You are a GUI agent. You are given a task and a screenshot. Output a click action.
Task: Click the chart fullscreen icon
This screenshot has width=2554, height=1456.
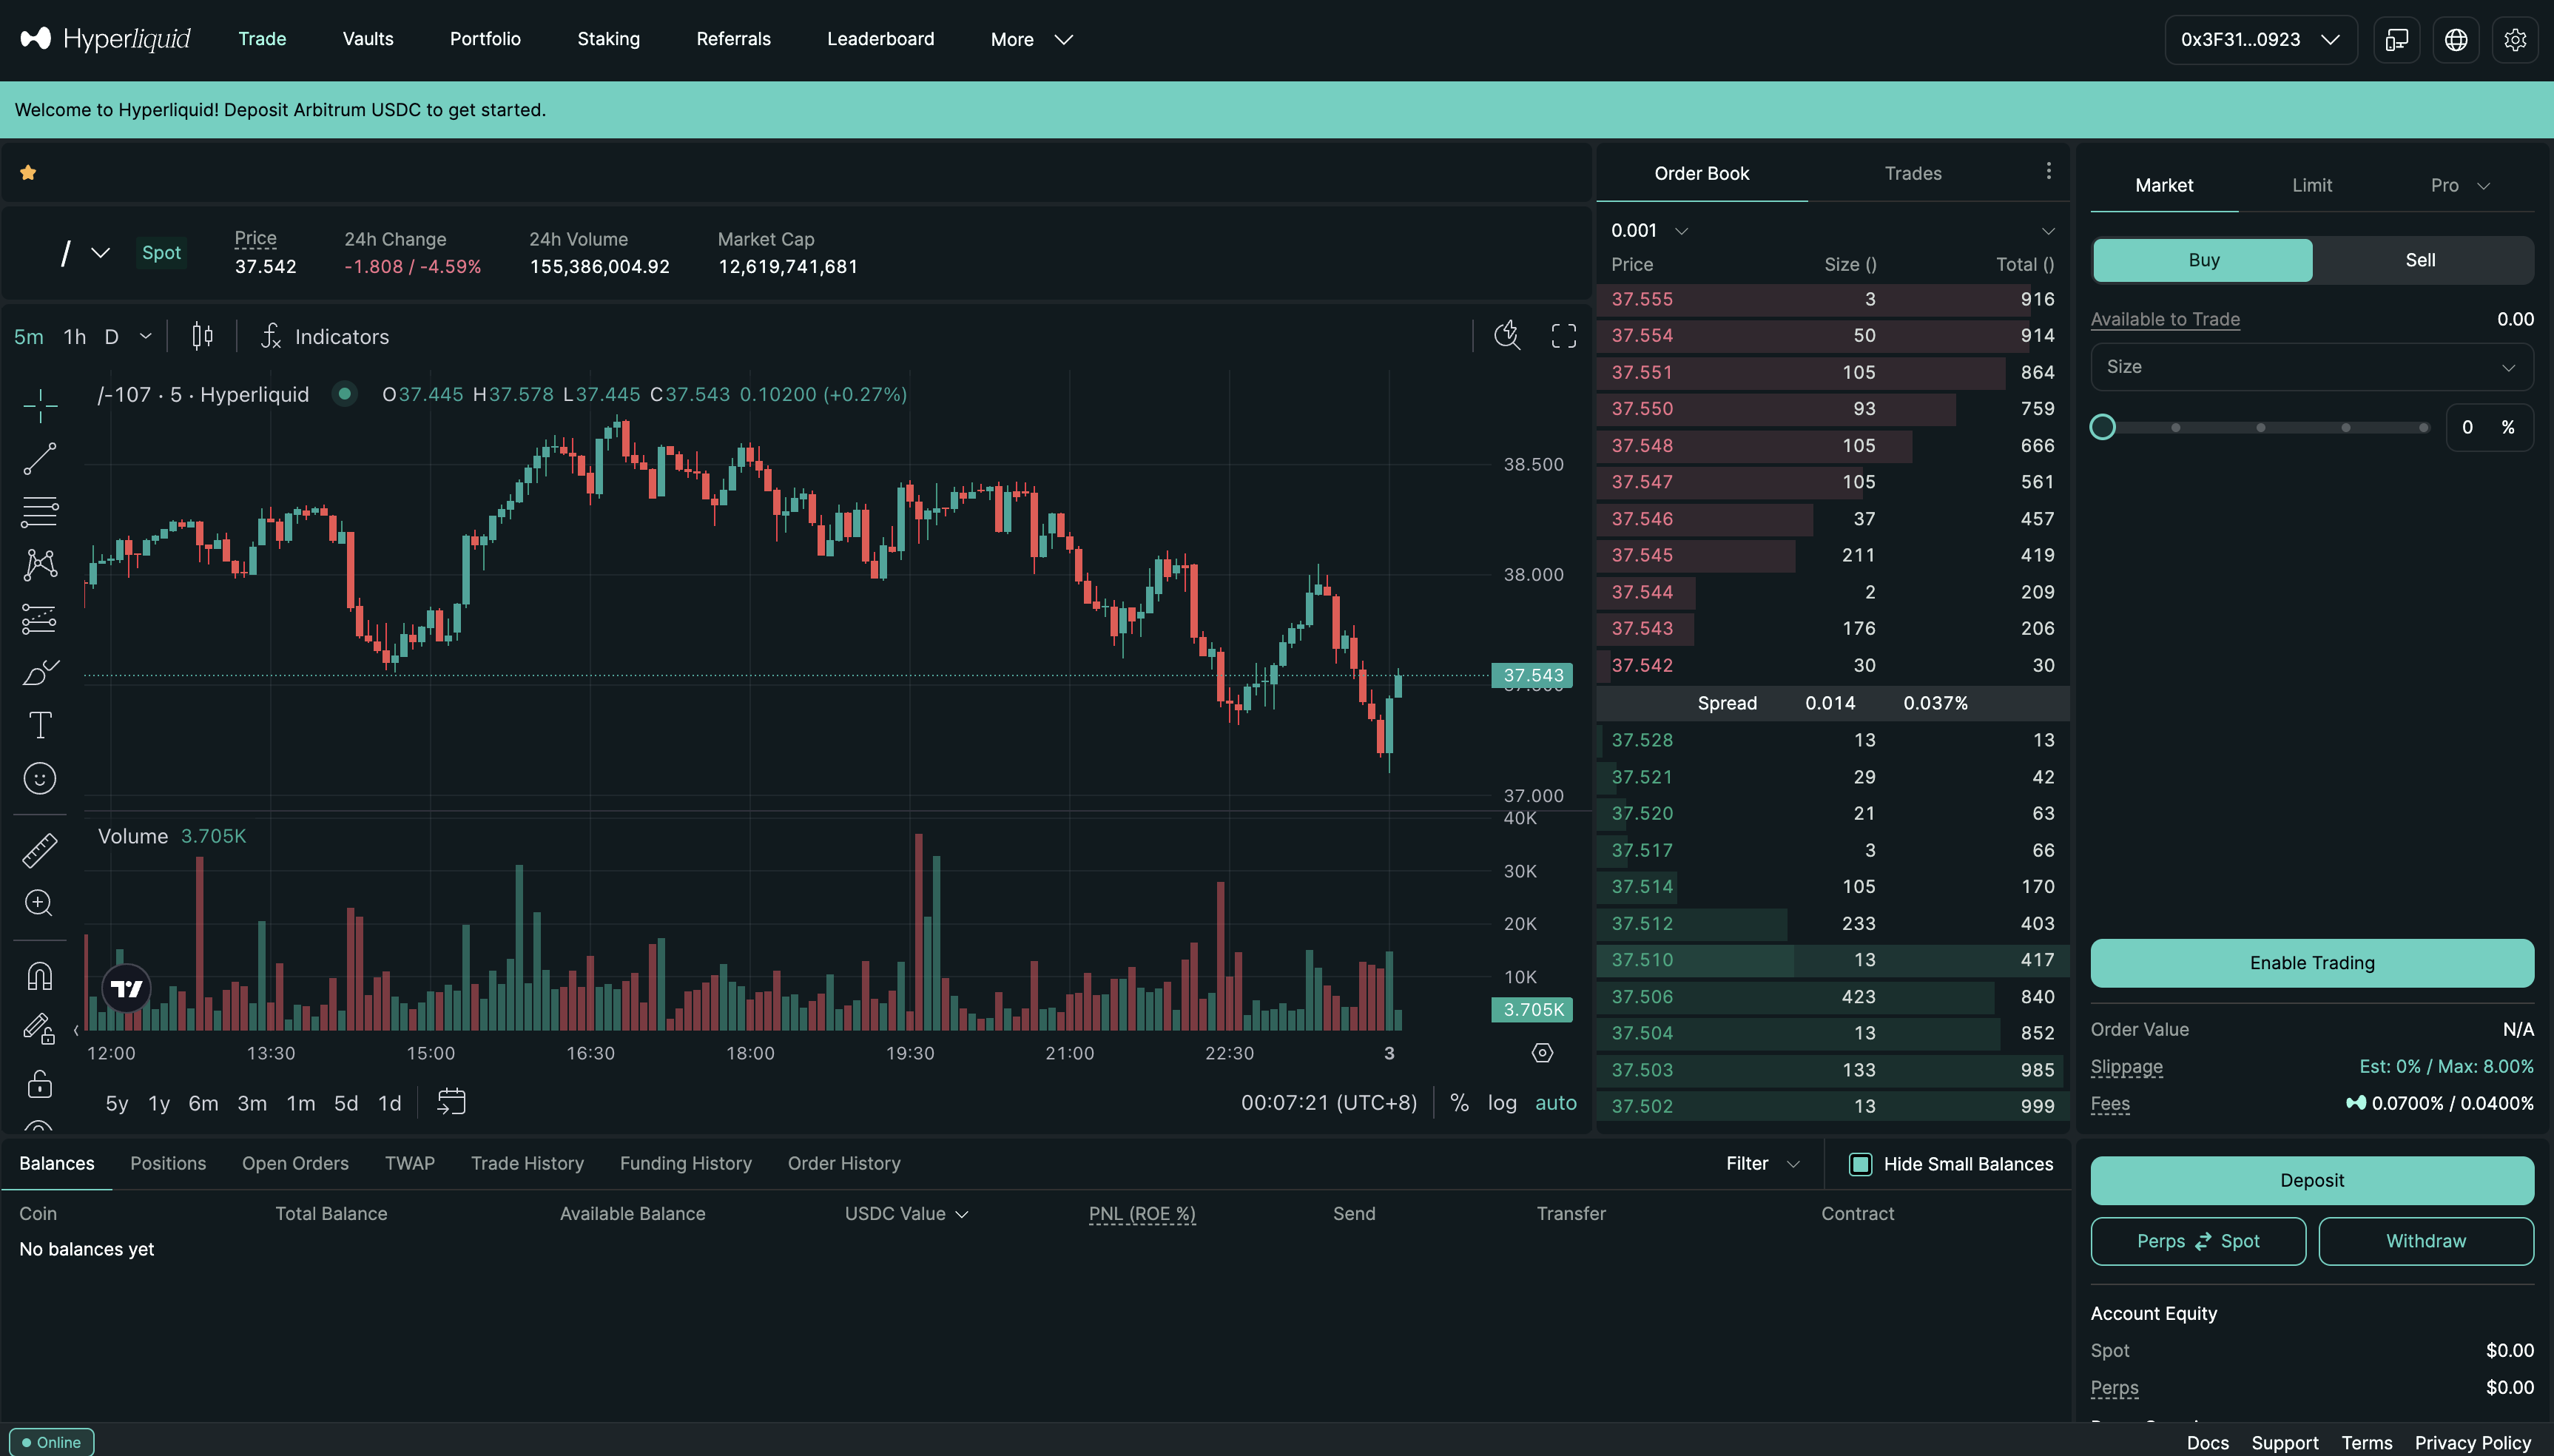coord(1563,336)
